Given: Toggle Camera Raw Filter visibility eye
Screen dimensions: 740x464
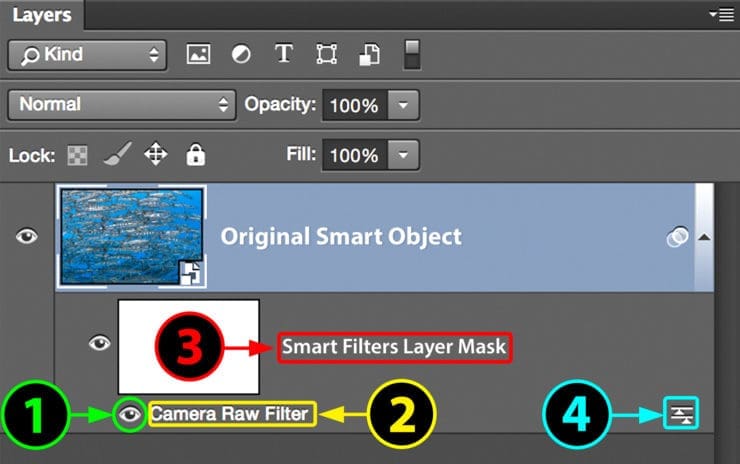Looking at the screenshot, I should pyautogui.click(x=130, y=414).
